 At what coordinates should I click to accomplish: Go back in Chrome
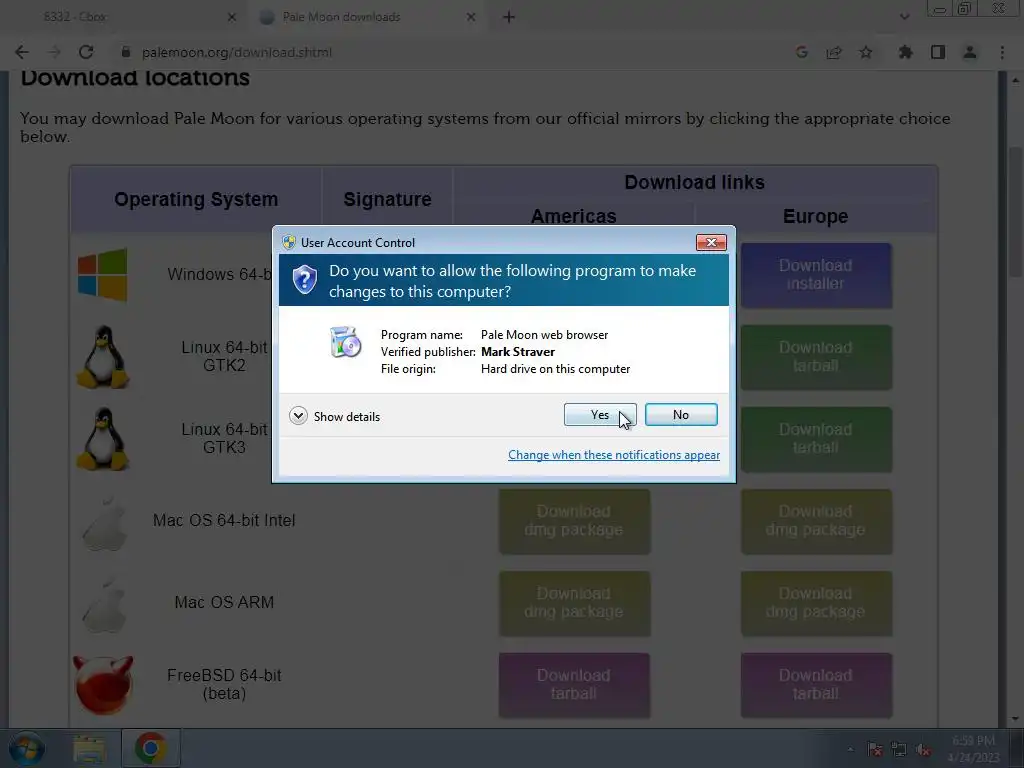tap(22, 52)
